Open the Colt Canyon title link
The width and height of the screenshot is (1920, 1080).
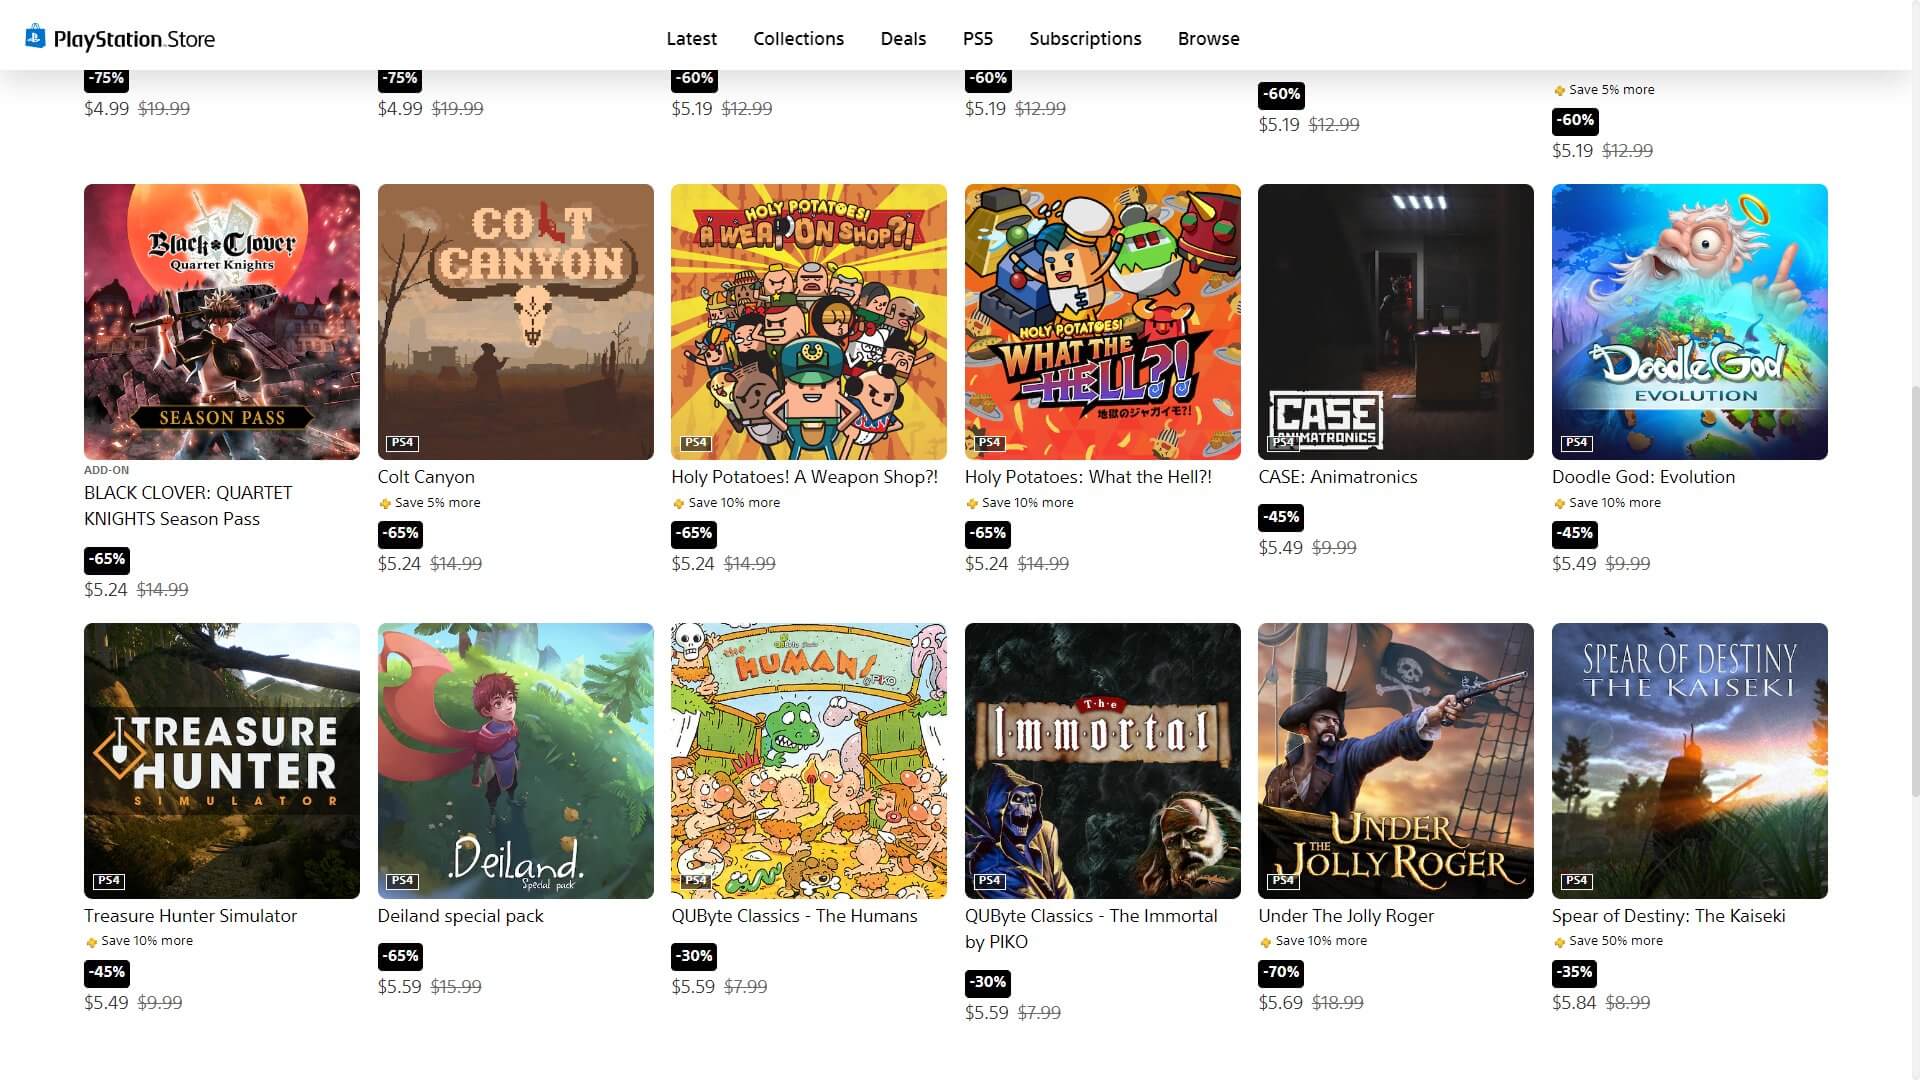tap(426, 477)
